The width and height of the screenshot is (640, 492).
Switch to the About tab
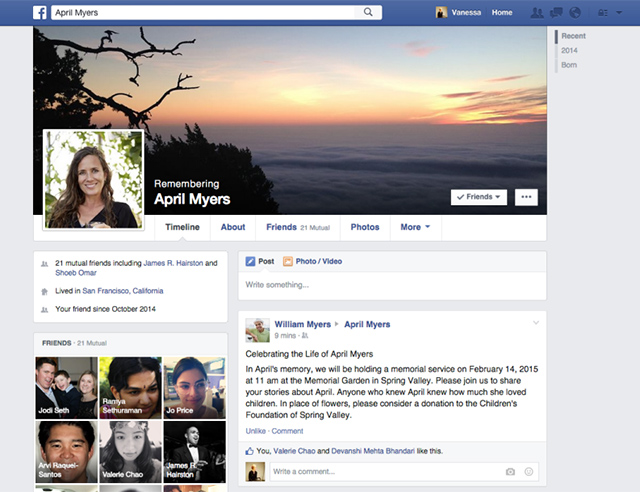[233, 227]
